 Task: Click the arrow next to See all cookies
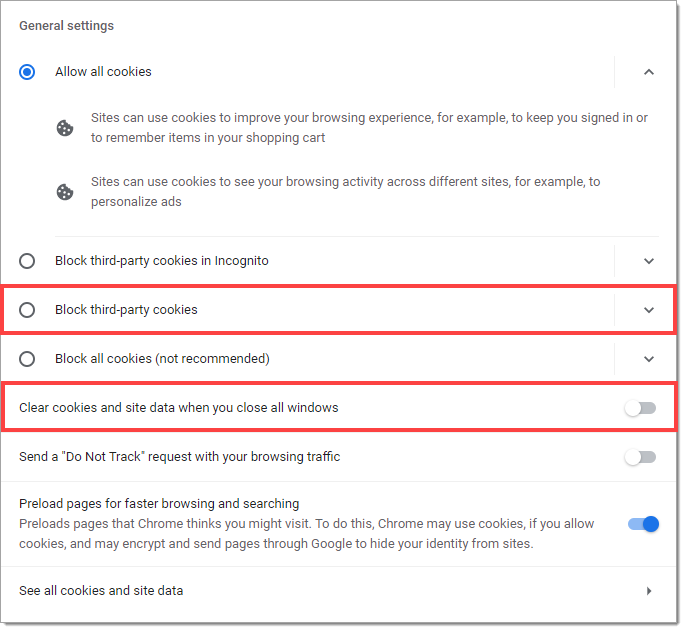pos(649,591)
